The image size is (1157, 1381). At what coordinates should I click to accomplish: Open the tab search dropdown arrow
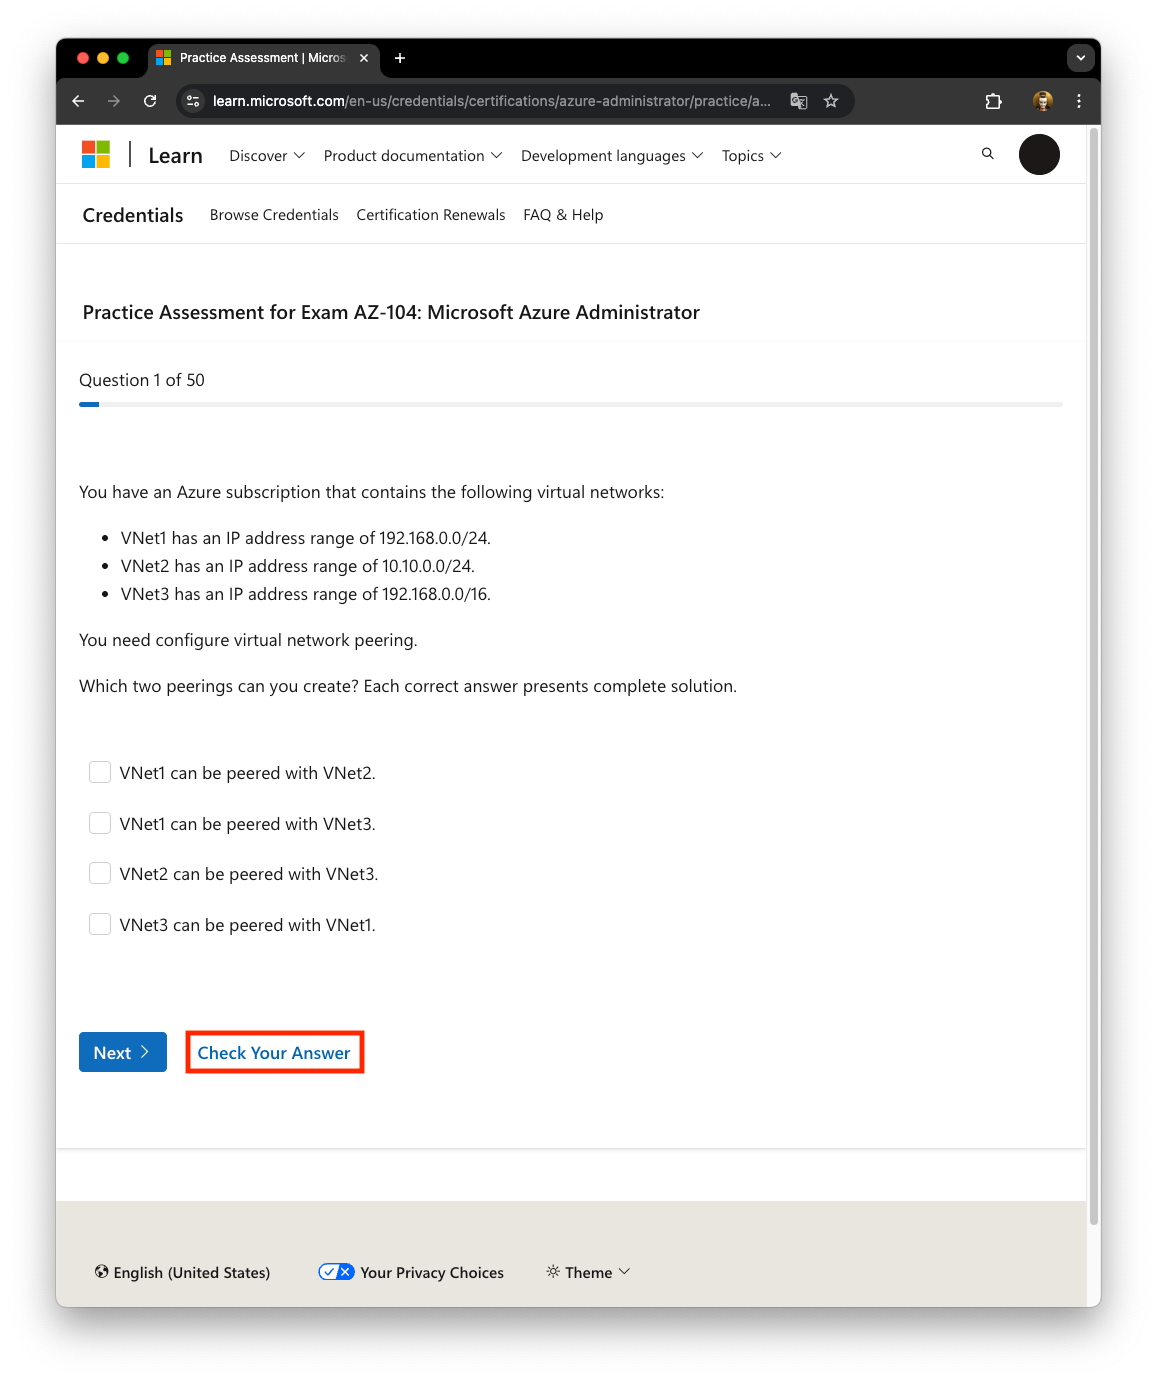[x=1081, y=58]
